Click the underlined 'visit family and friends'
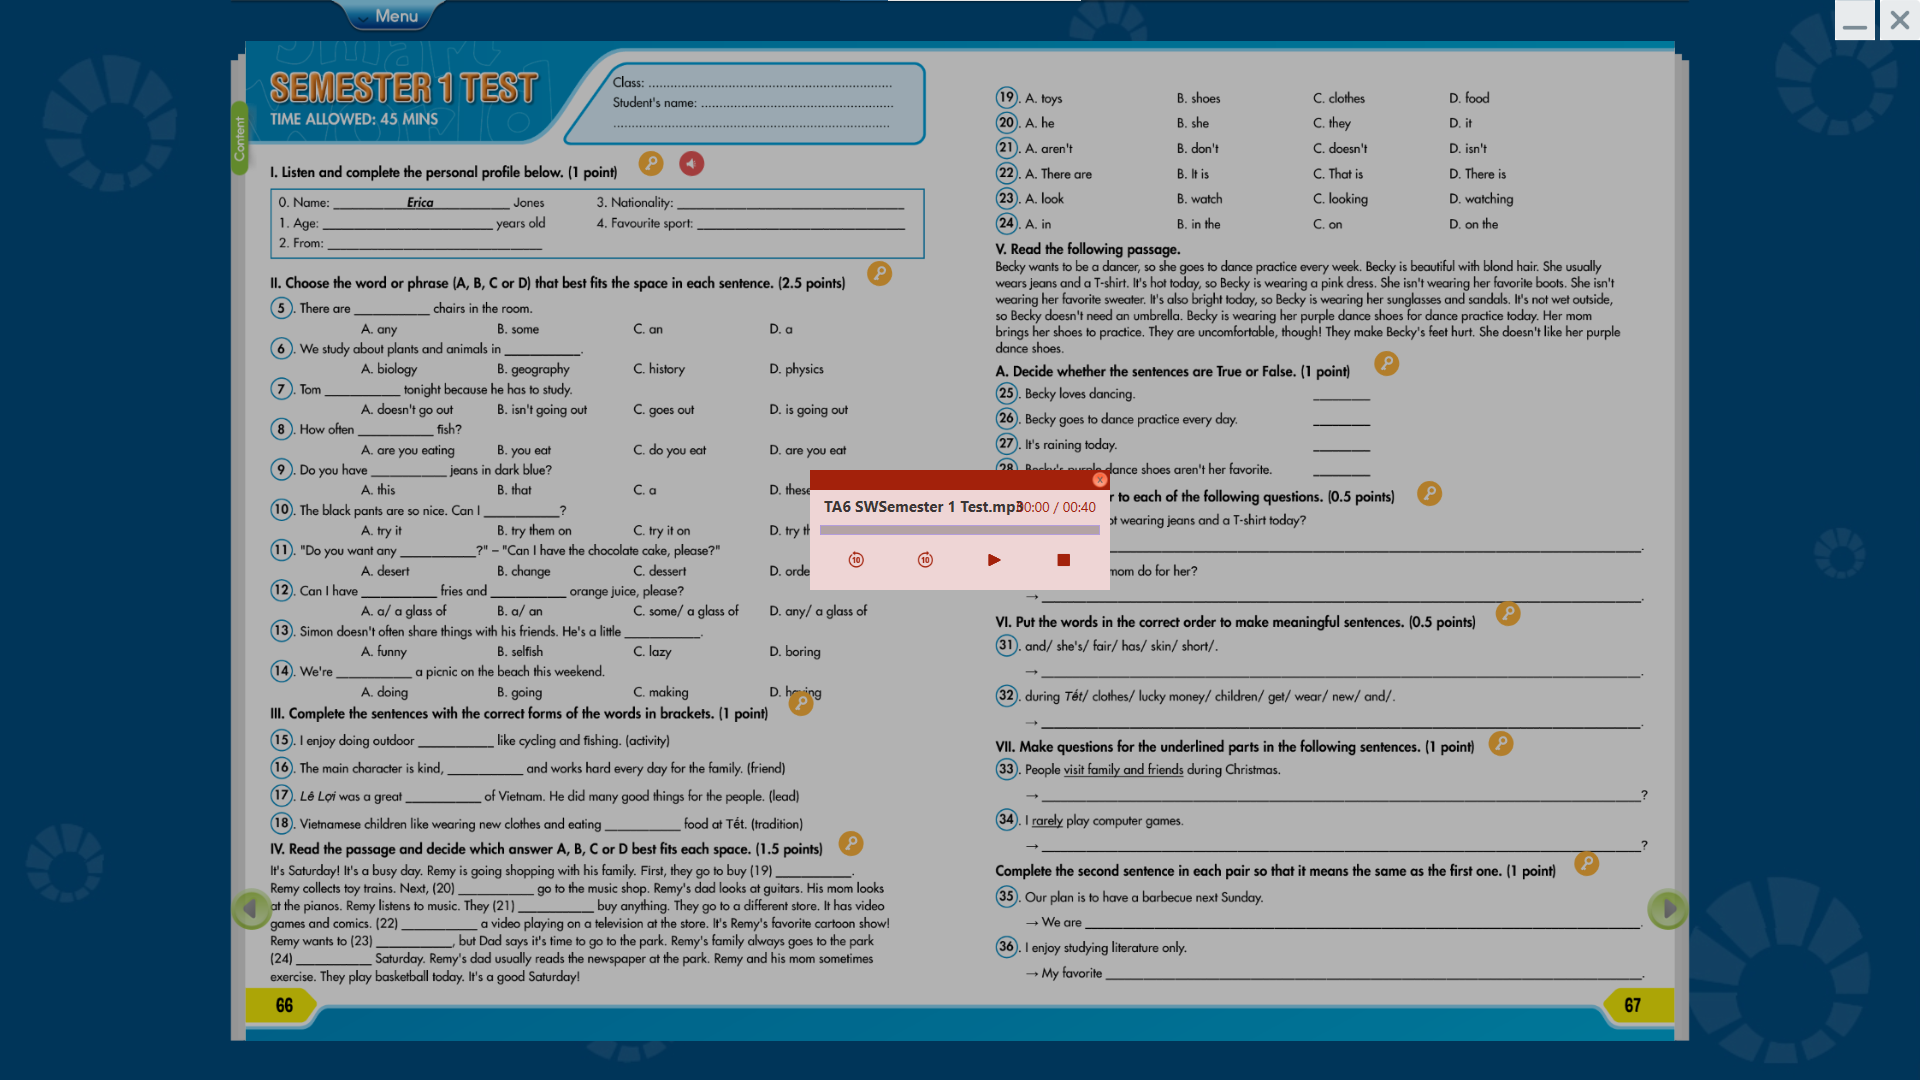 [x=1123, y=770]
